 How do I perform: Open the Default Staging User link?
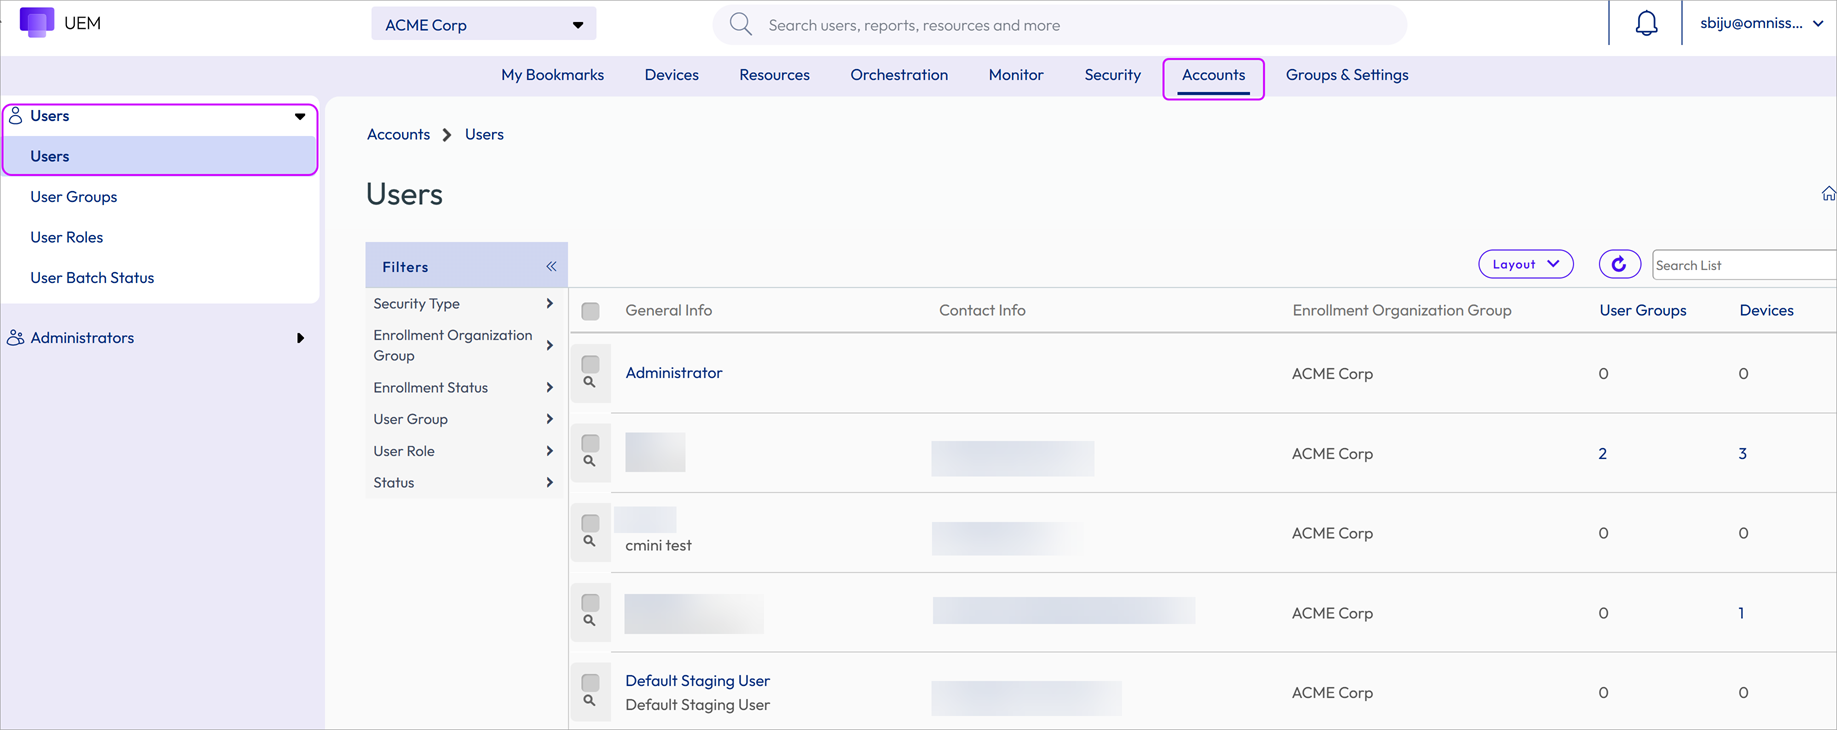[698, 681]
